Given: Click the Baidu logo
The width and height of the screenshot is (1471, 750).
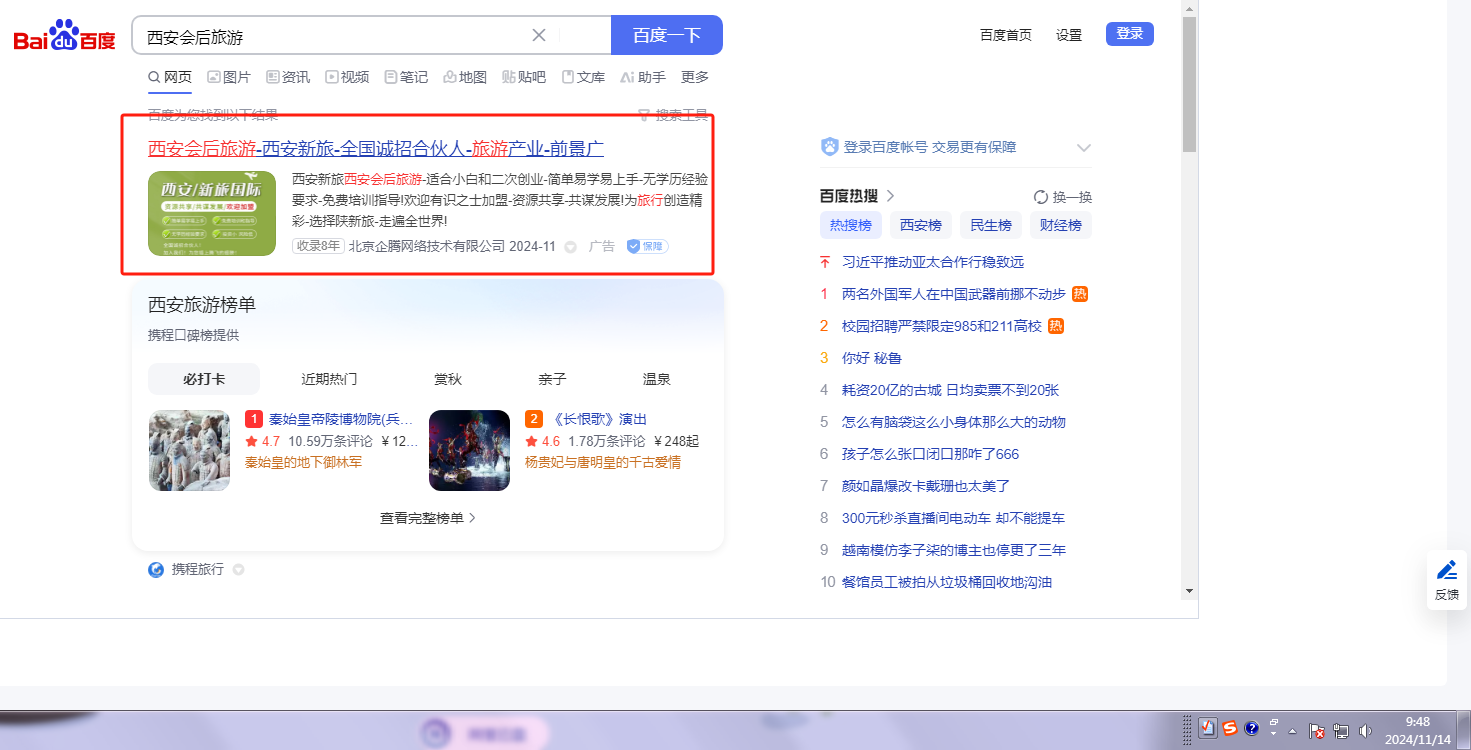Looking at the screenshot, I should [64, 37].
